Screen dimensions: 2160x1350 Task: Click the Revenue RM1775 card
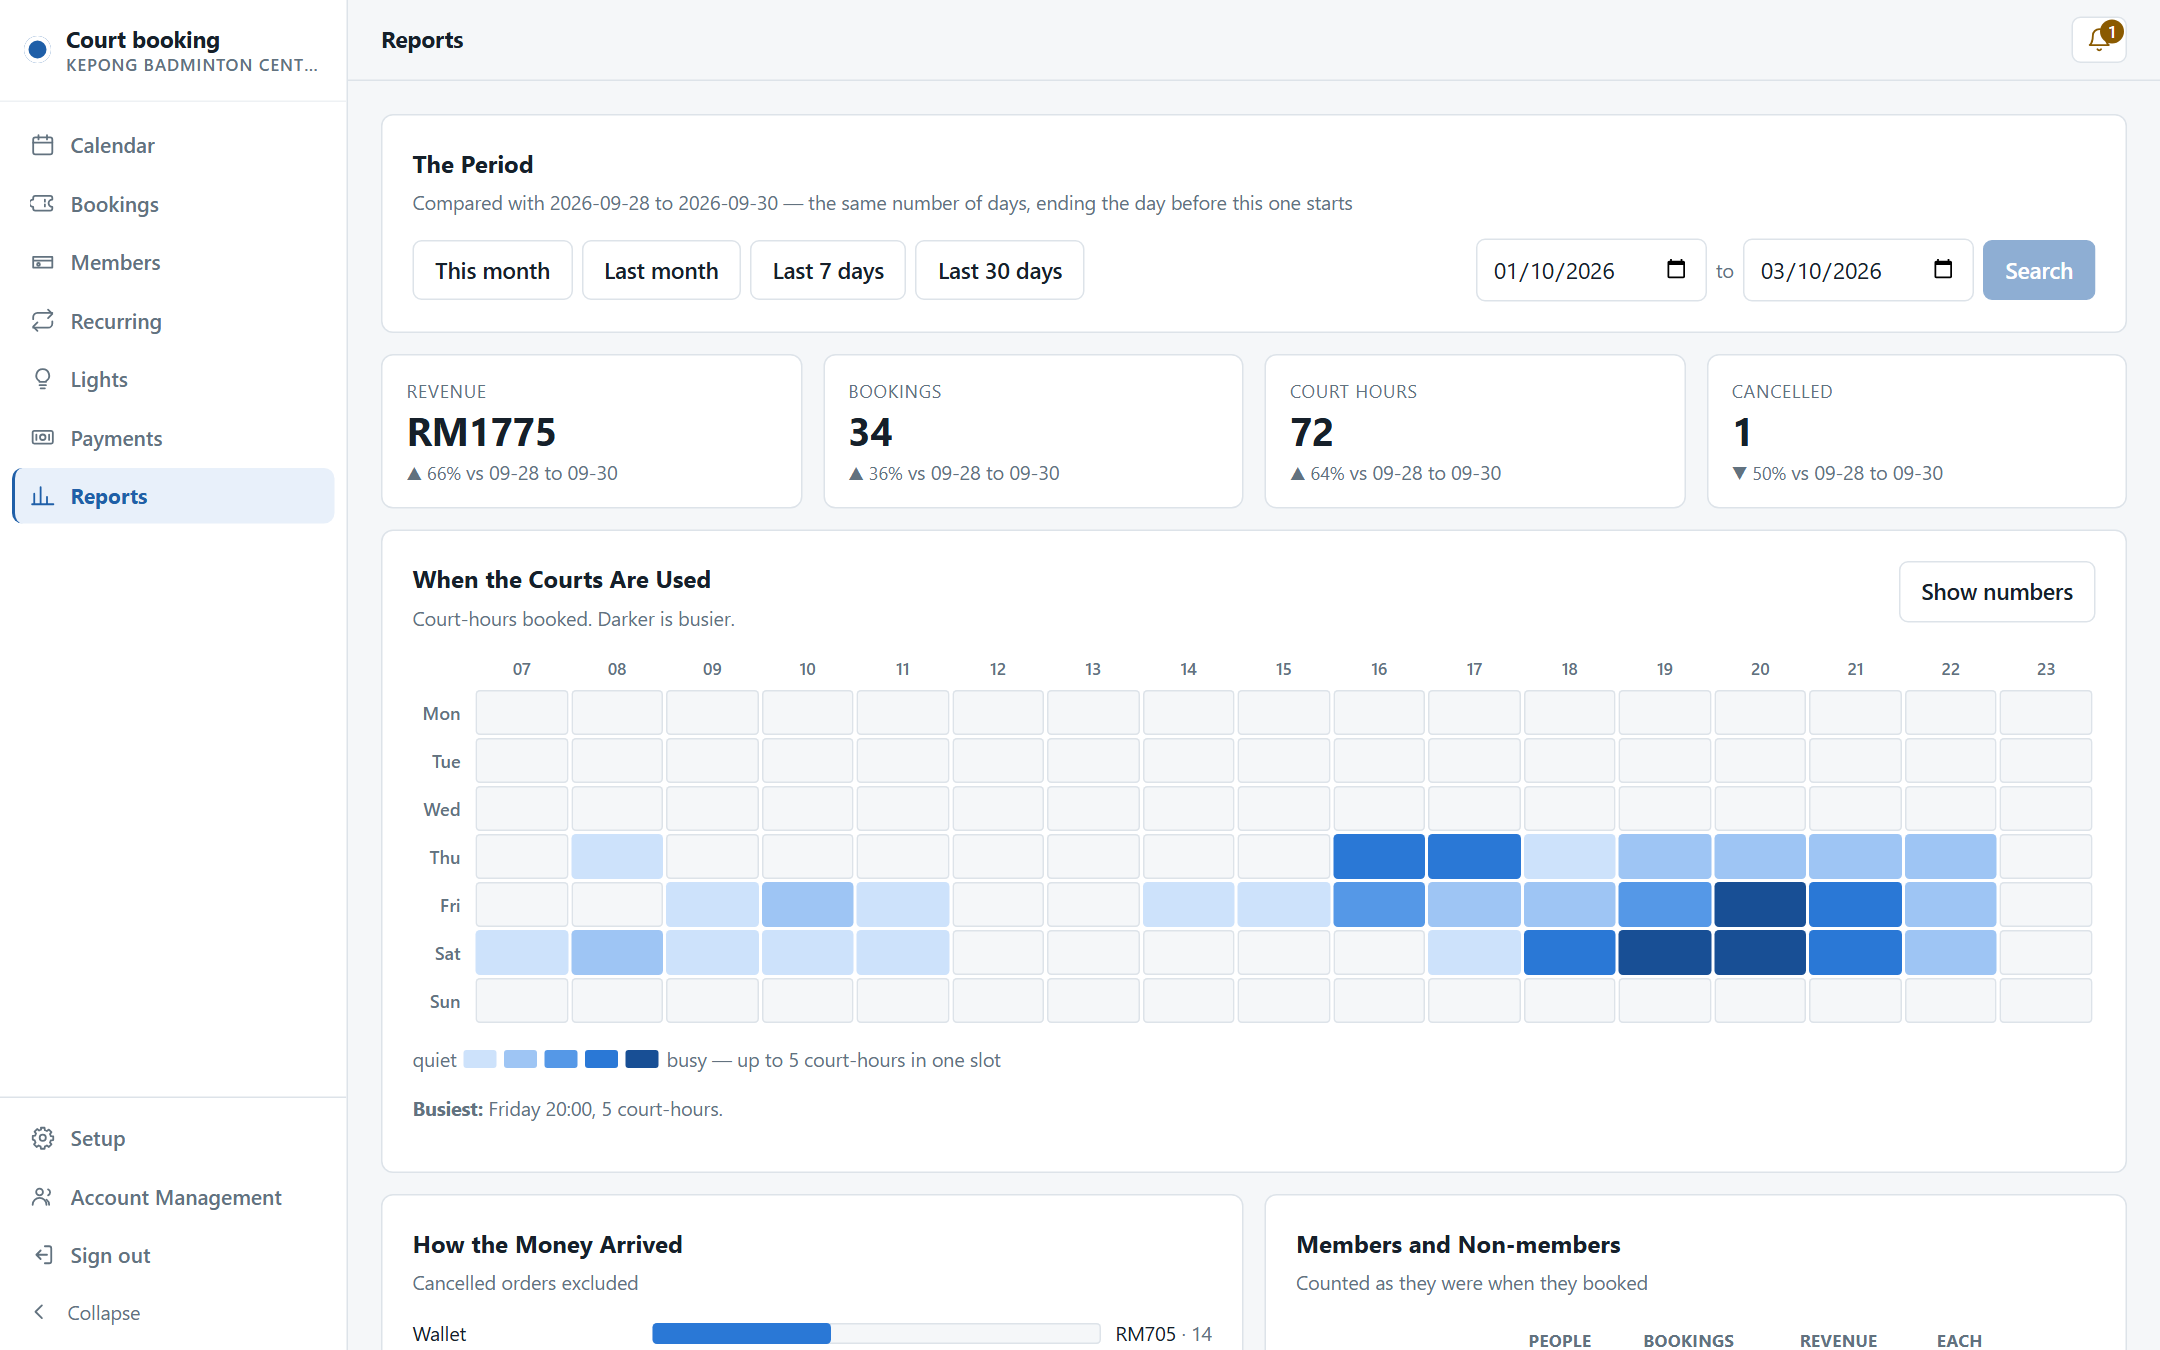coord(592,431)
